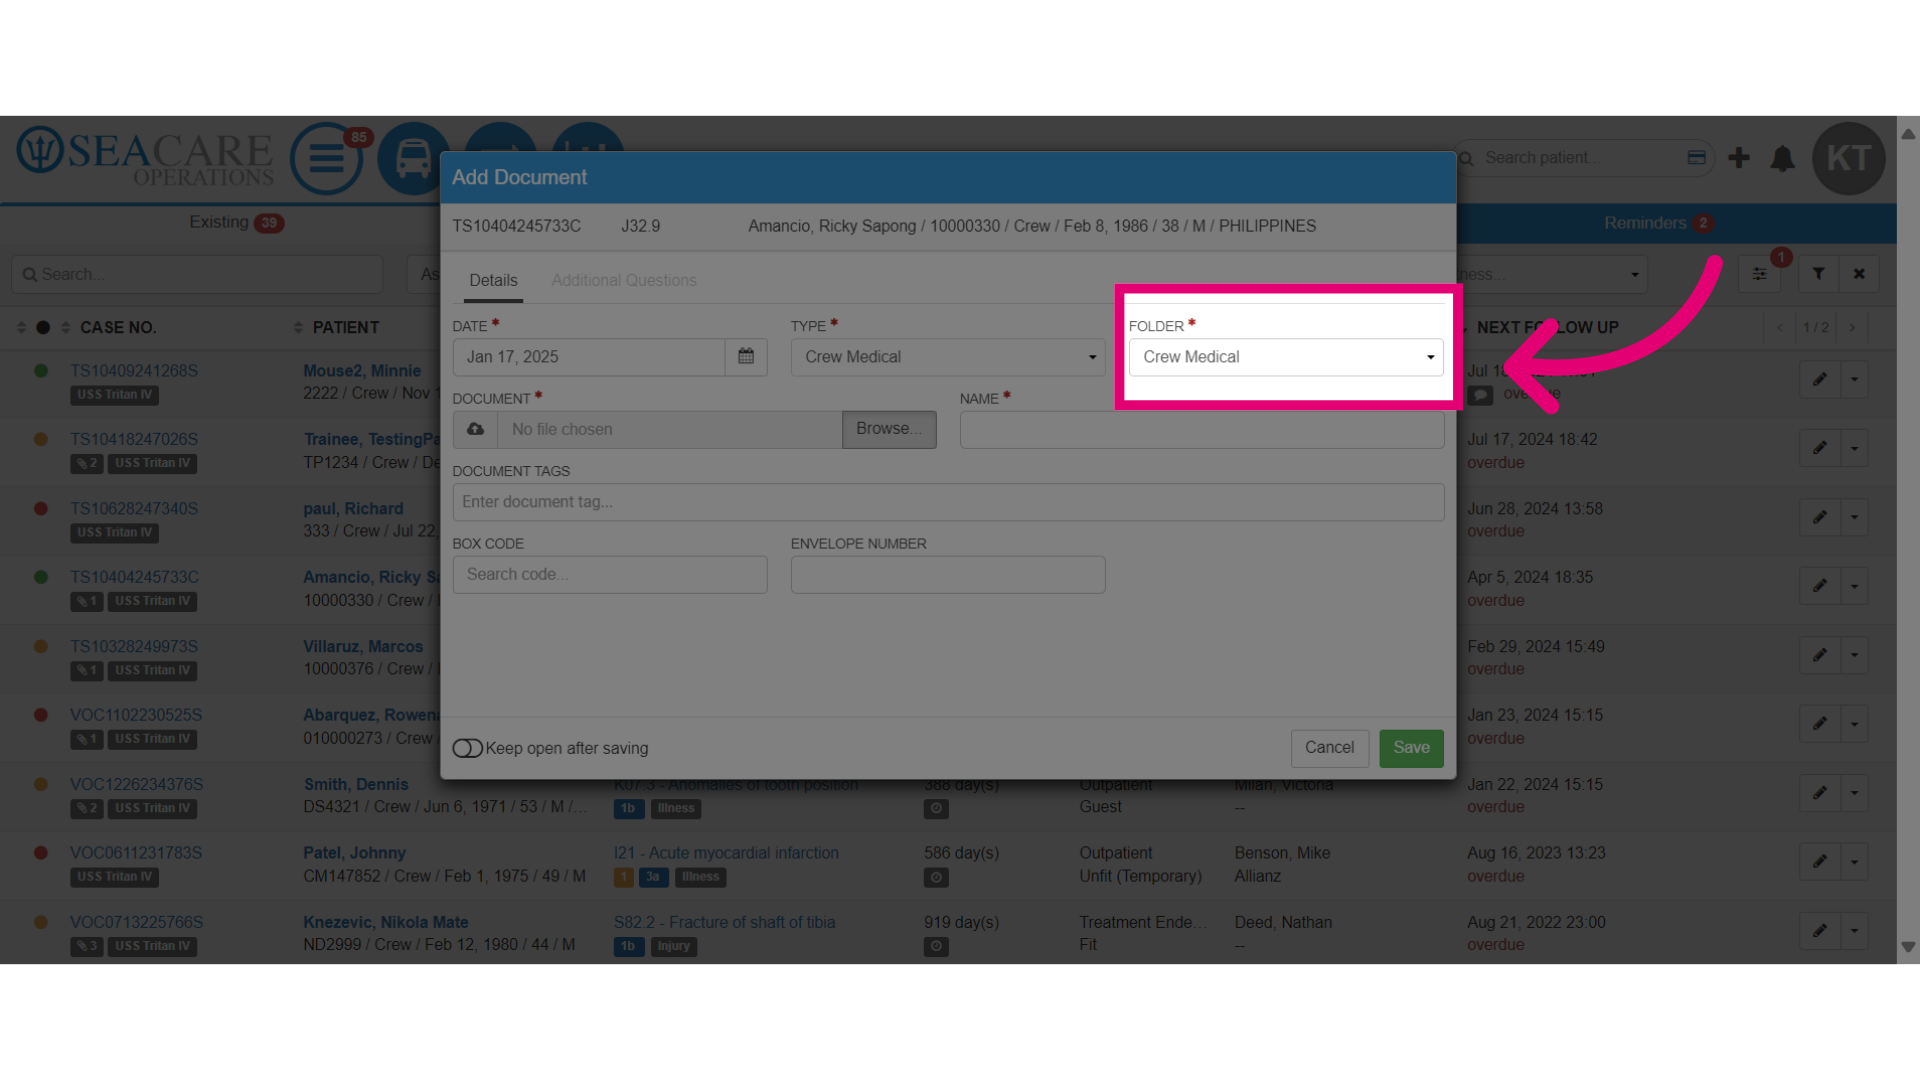Click the clock icon under 919 day(s)
The width and height of the screenshot is (1920, 1080).
pos(936,946)
